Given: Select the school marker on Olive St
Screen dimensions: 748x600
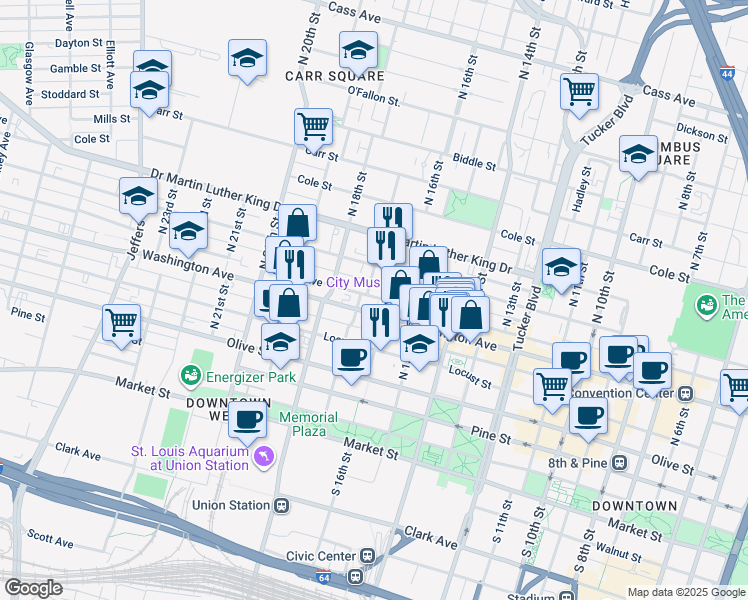Looking at the screenshot, I should click(281, 342).
